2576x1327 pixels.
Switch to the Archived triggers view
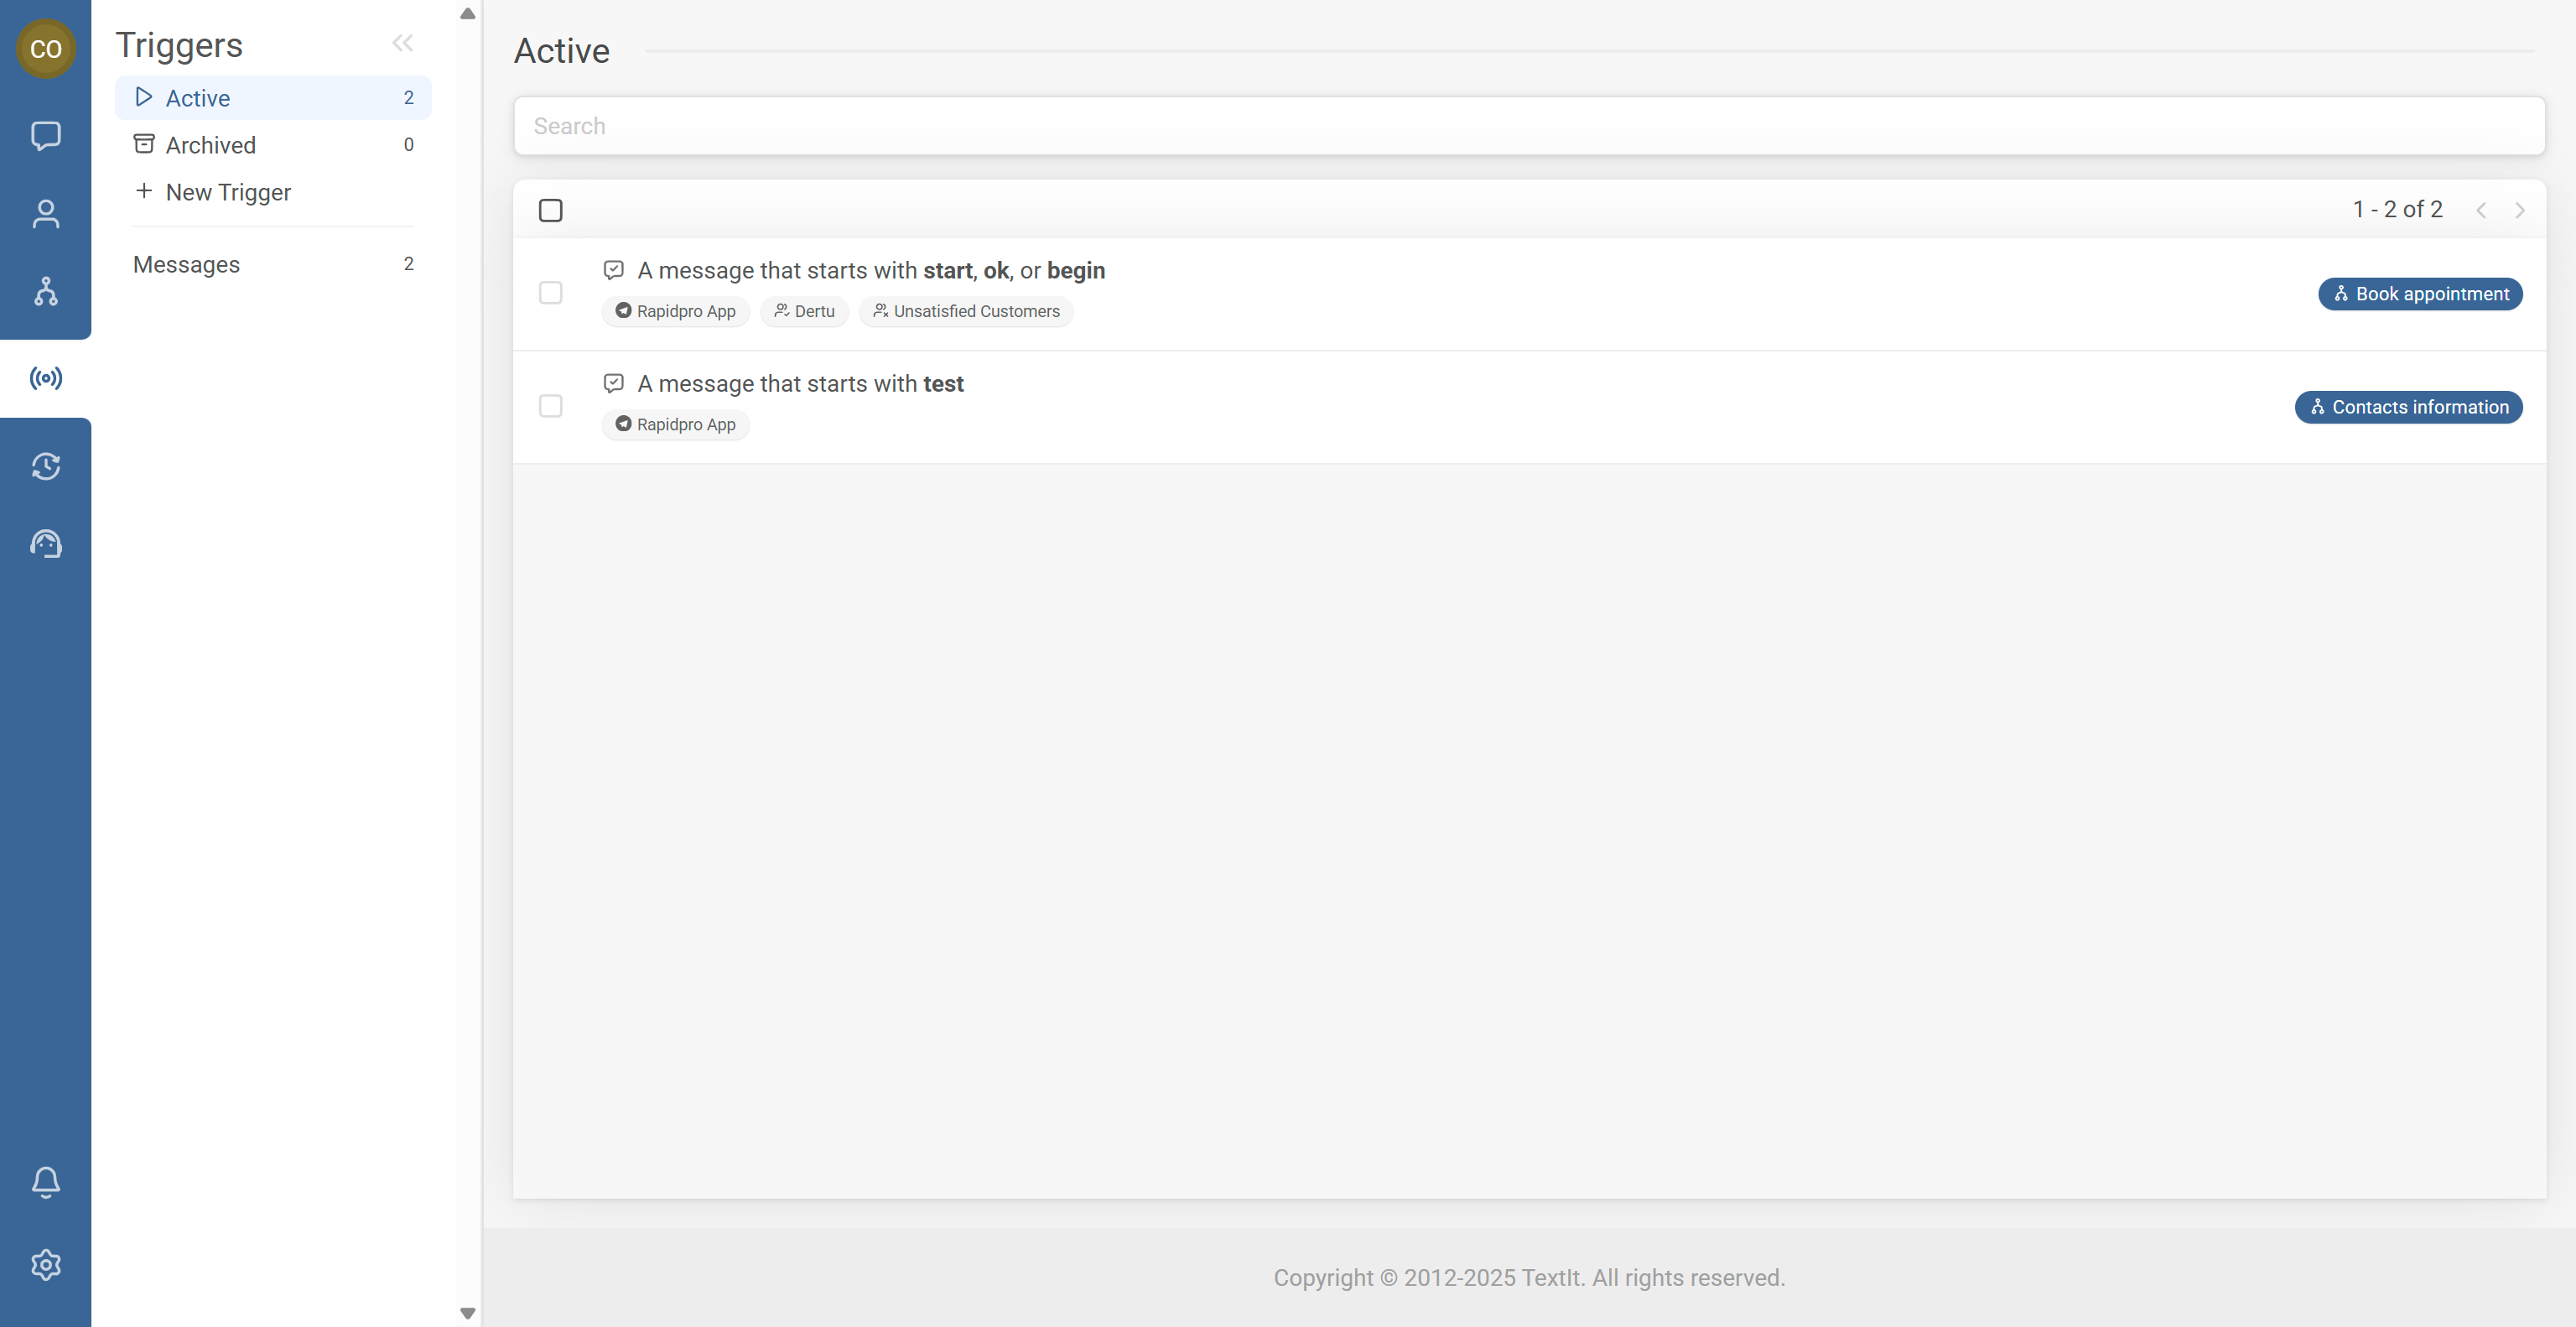tap(210, 145)
